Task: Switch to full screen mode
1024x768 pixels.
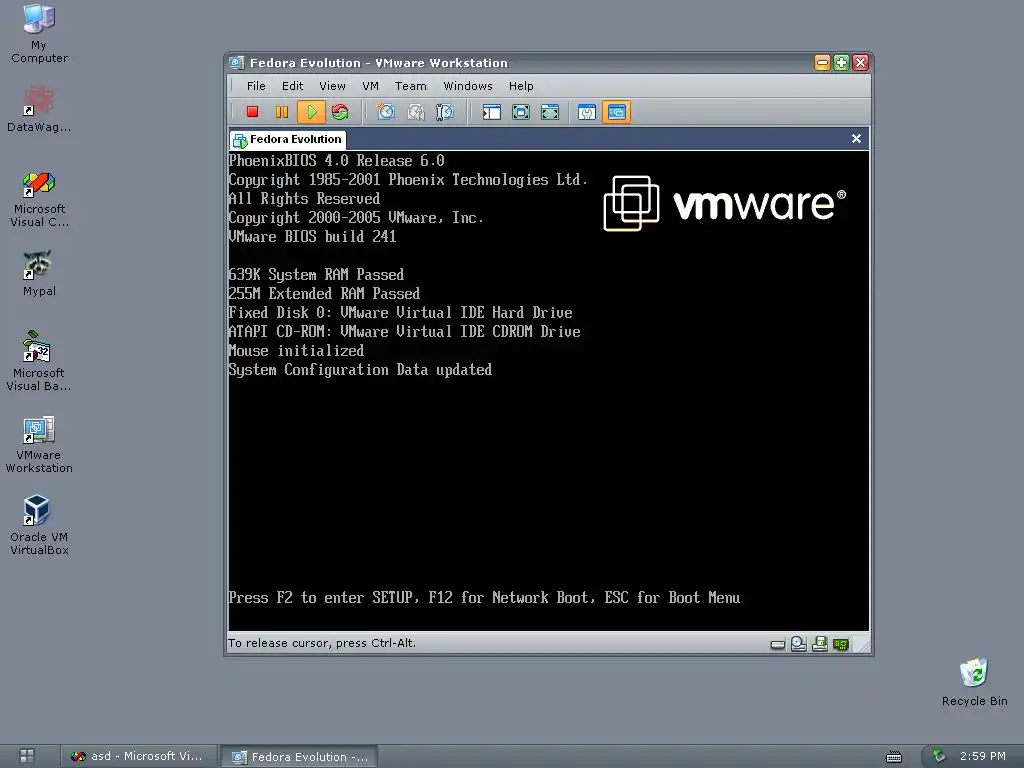Action: [521, 112]
